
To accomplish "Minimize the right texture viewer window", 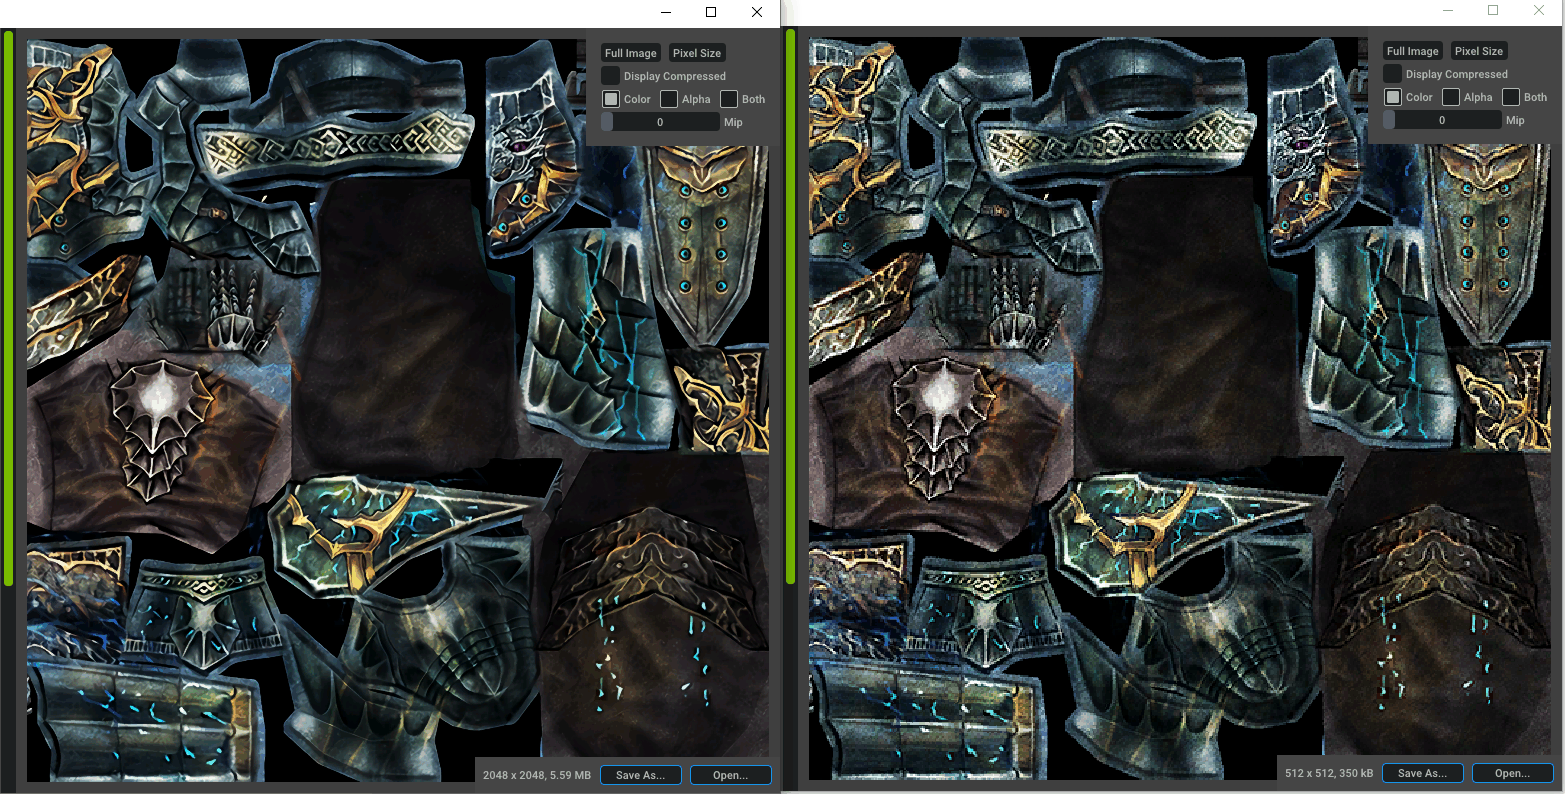I will 1448,10.
